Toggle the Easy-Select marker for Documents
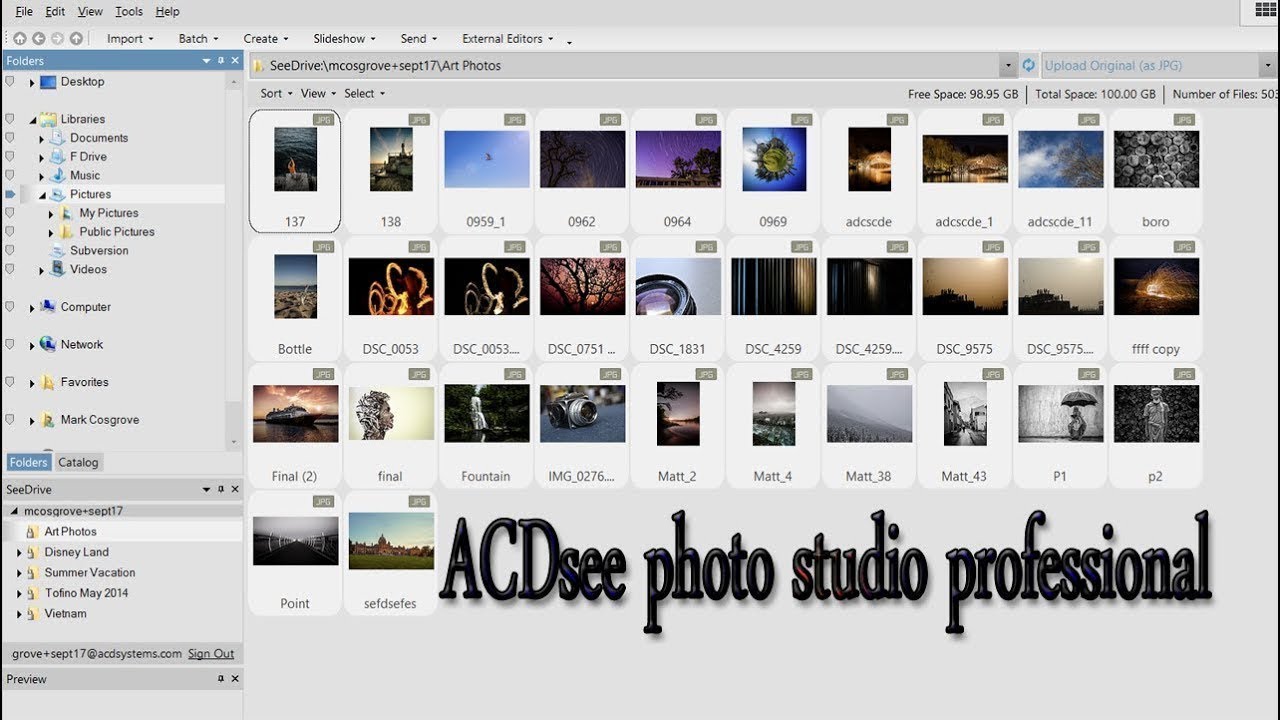 point(10,138)
